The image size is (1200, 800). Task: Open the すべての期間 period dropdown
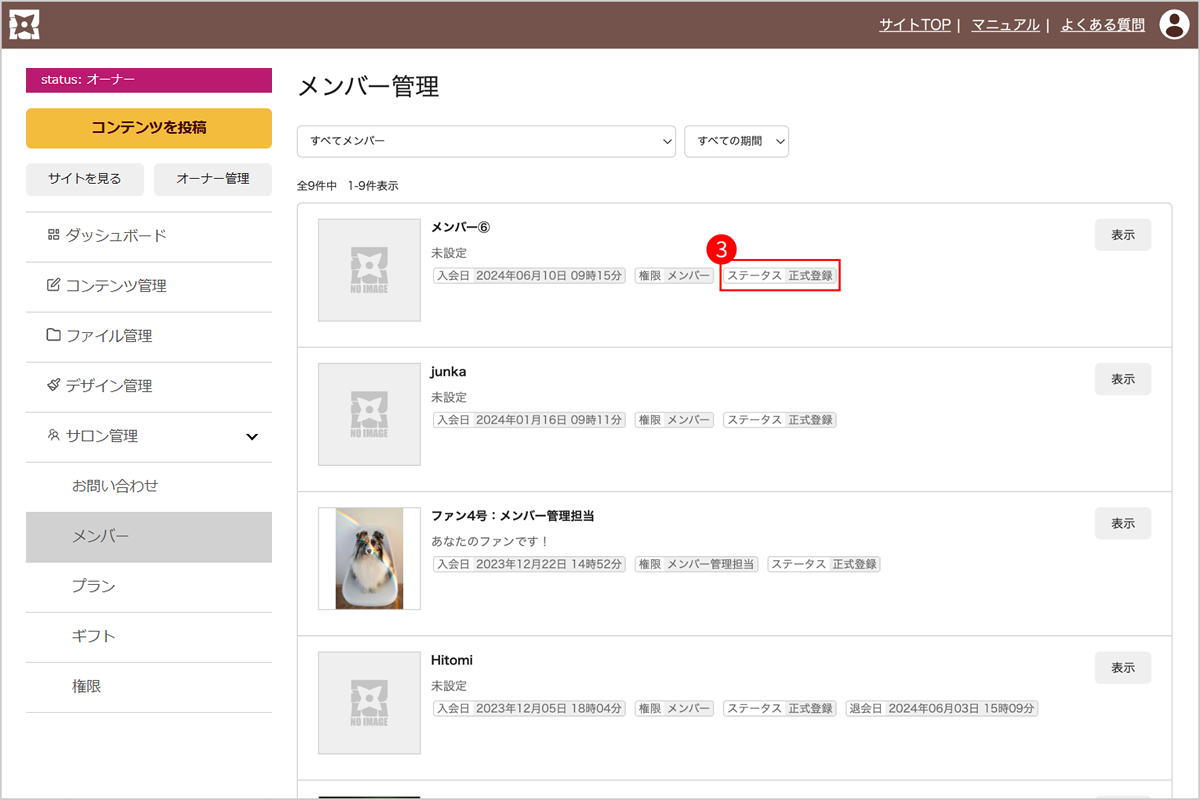click(736, 141)
